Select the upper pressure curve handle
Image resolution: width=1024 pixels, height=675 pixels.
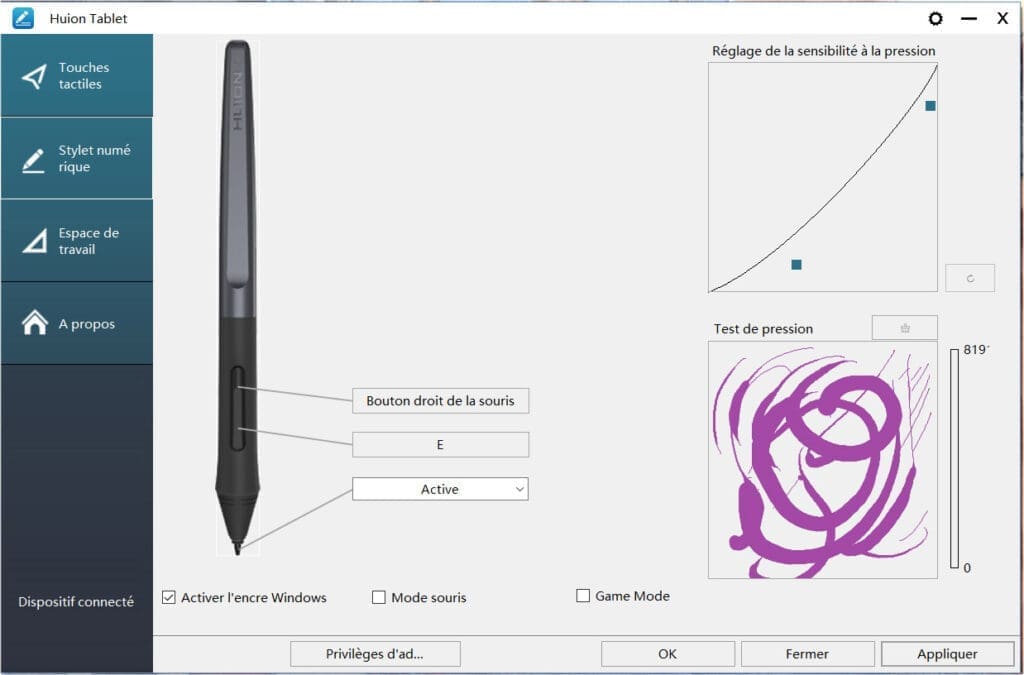931,106
